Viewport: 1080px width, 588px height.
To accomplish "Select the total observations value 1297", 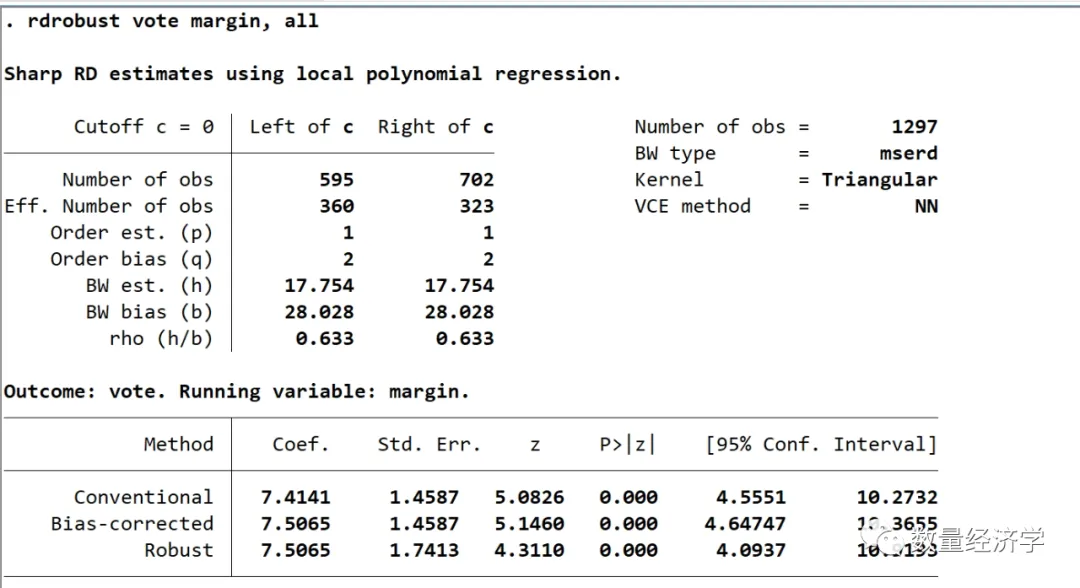I will click(914, 127).
